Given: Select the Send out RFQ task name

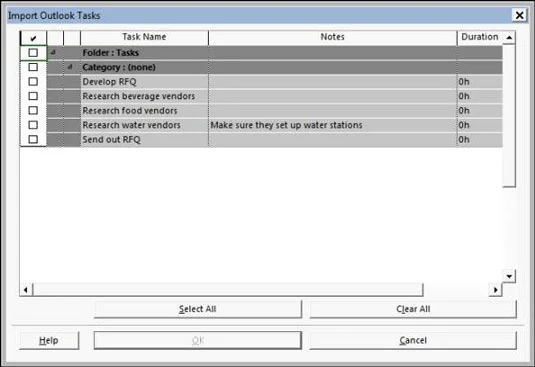Looking at the screenshot, I should coord(112,140).
